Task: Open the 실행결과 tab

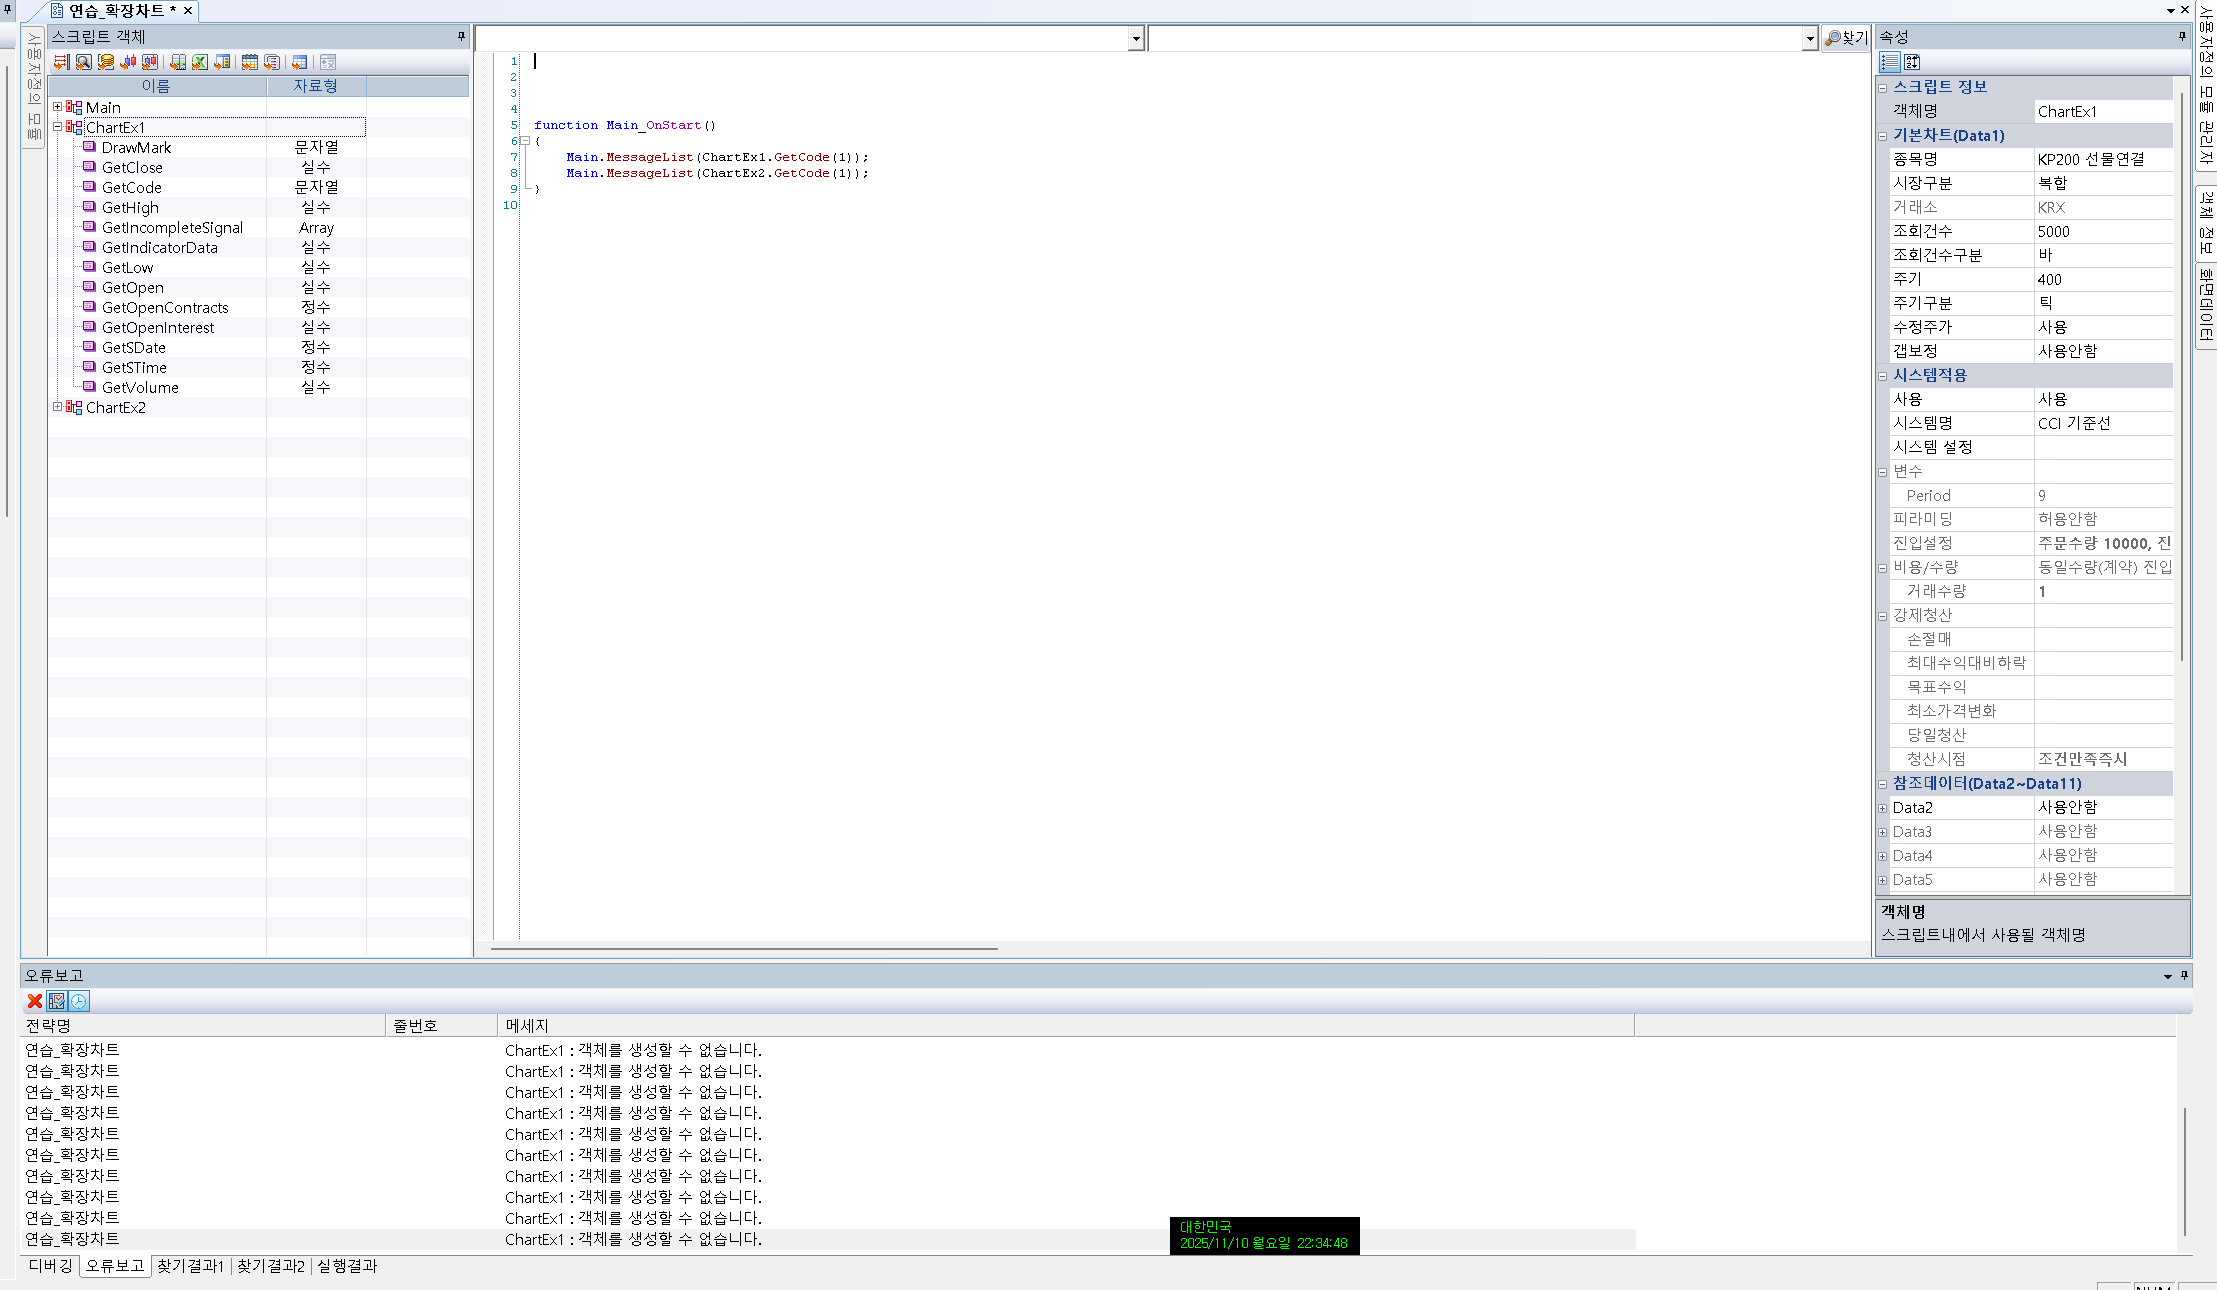Action: pos(347,1266)
